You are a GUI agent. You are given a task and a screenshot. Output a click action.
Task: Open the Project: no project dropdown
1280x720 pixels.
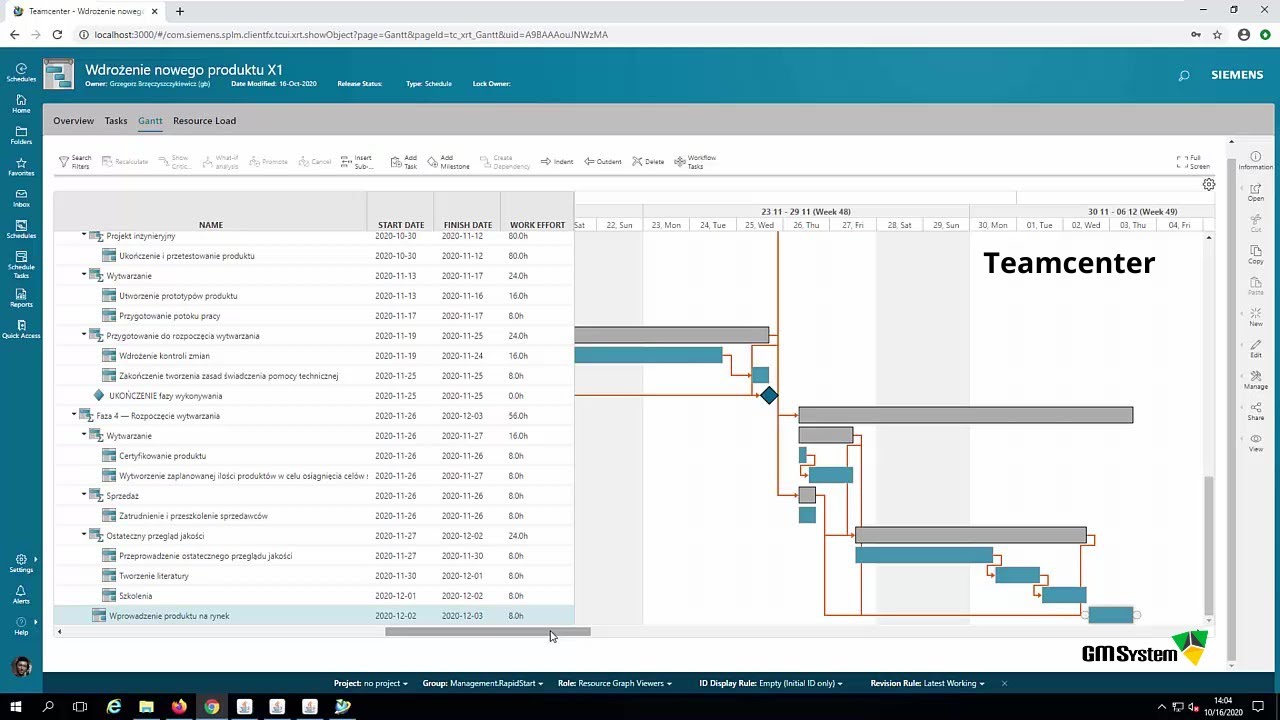tap(371, 683)
